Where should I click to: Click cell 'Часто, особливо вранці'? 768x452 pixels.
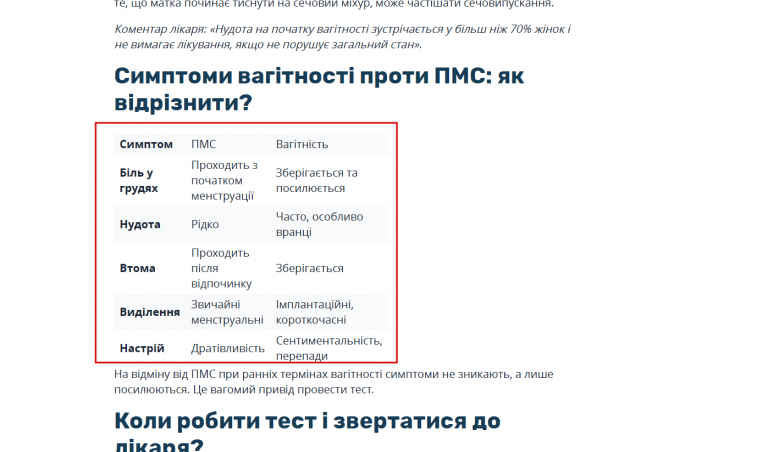[x=319, y=224]
